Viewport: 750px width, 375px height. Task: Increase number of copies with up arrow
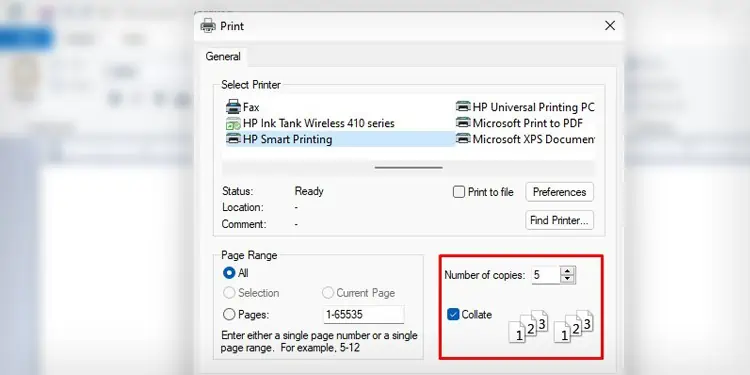point(568,271)
